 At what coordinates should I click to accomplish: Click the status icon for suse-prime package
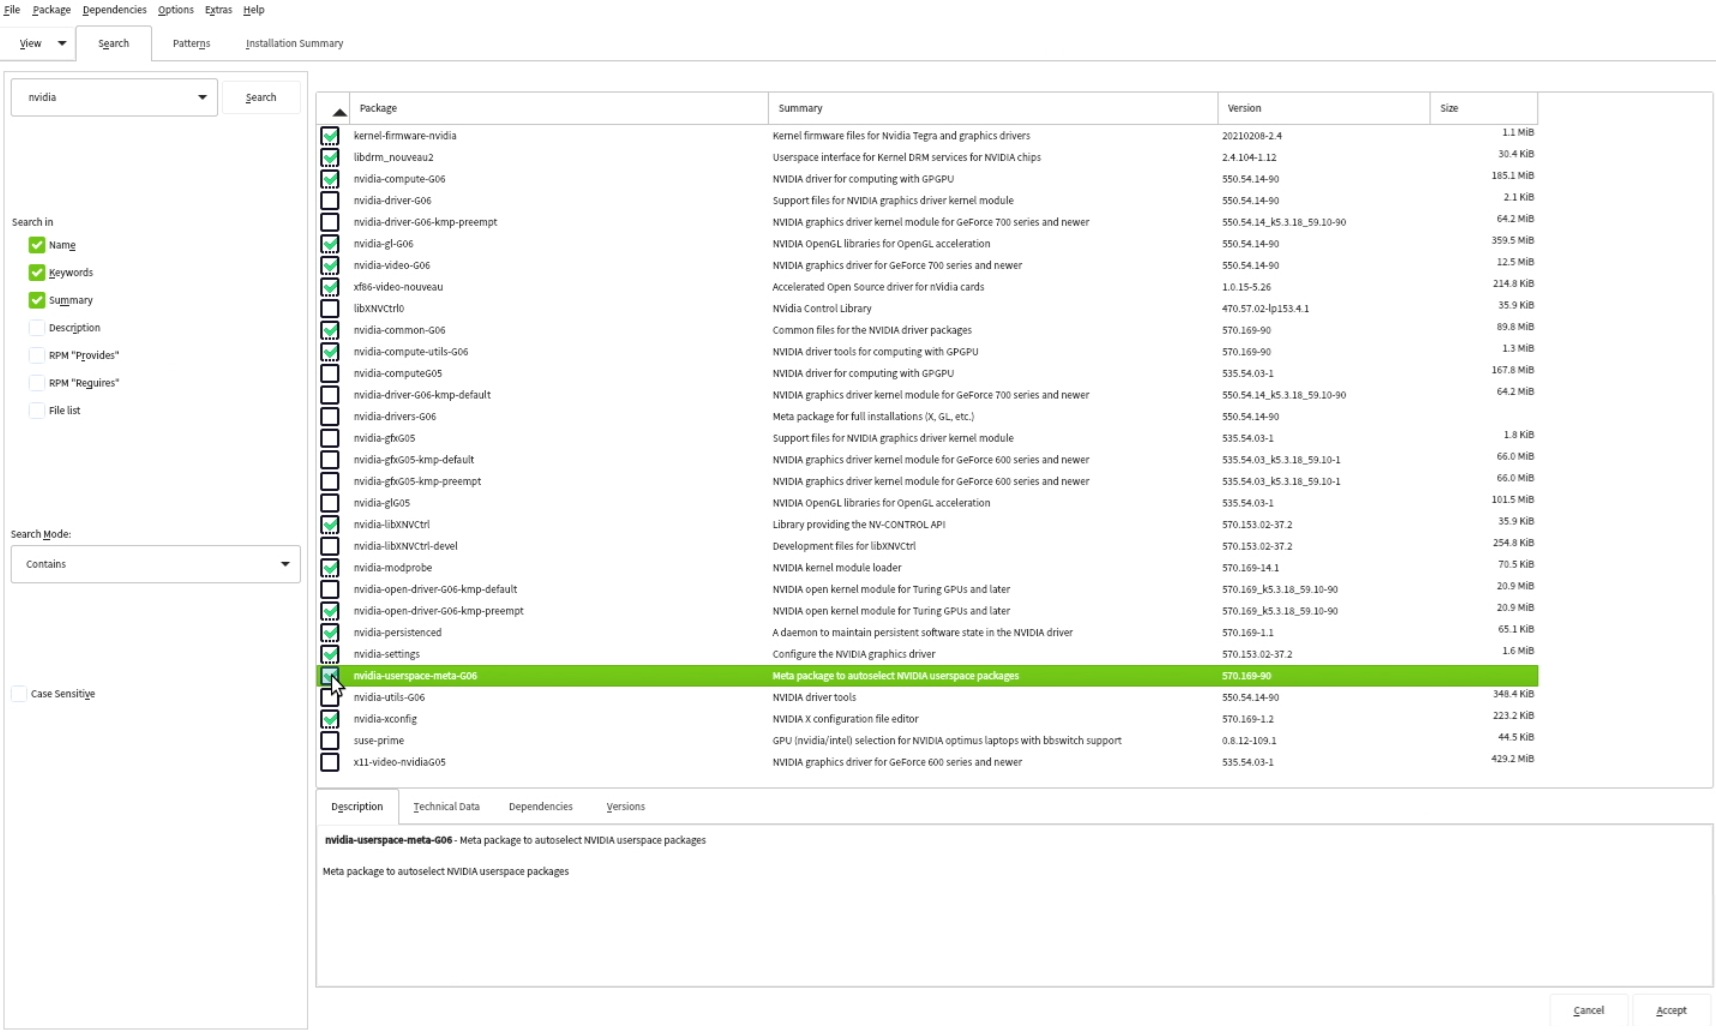coord(330,741)
